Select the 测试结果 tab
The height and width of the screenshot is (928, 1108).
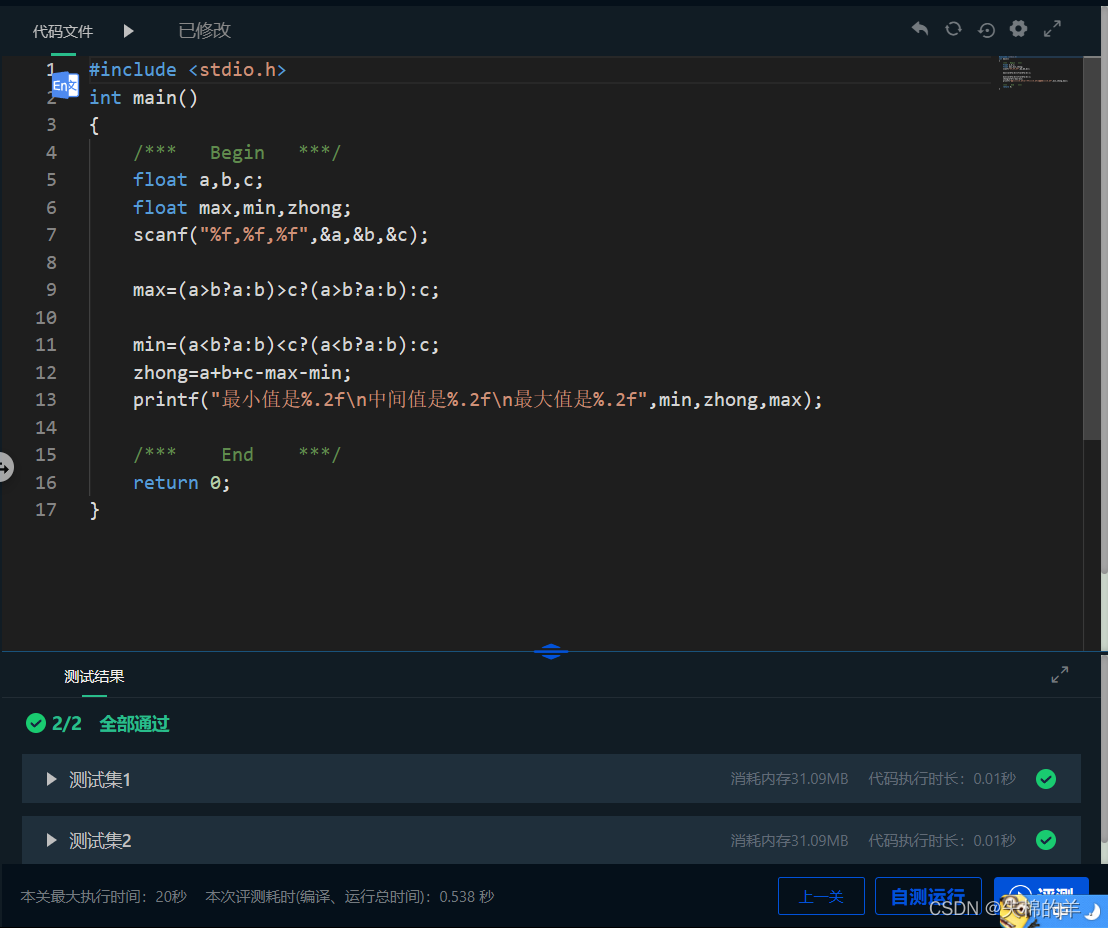(94, 676)
